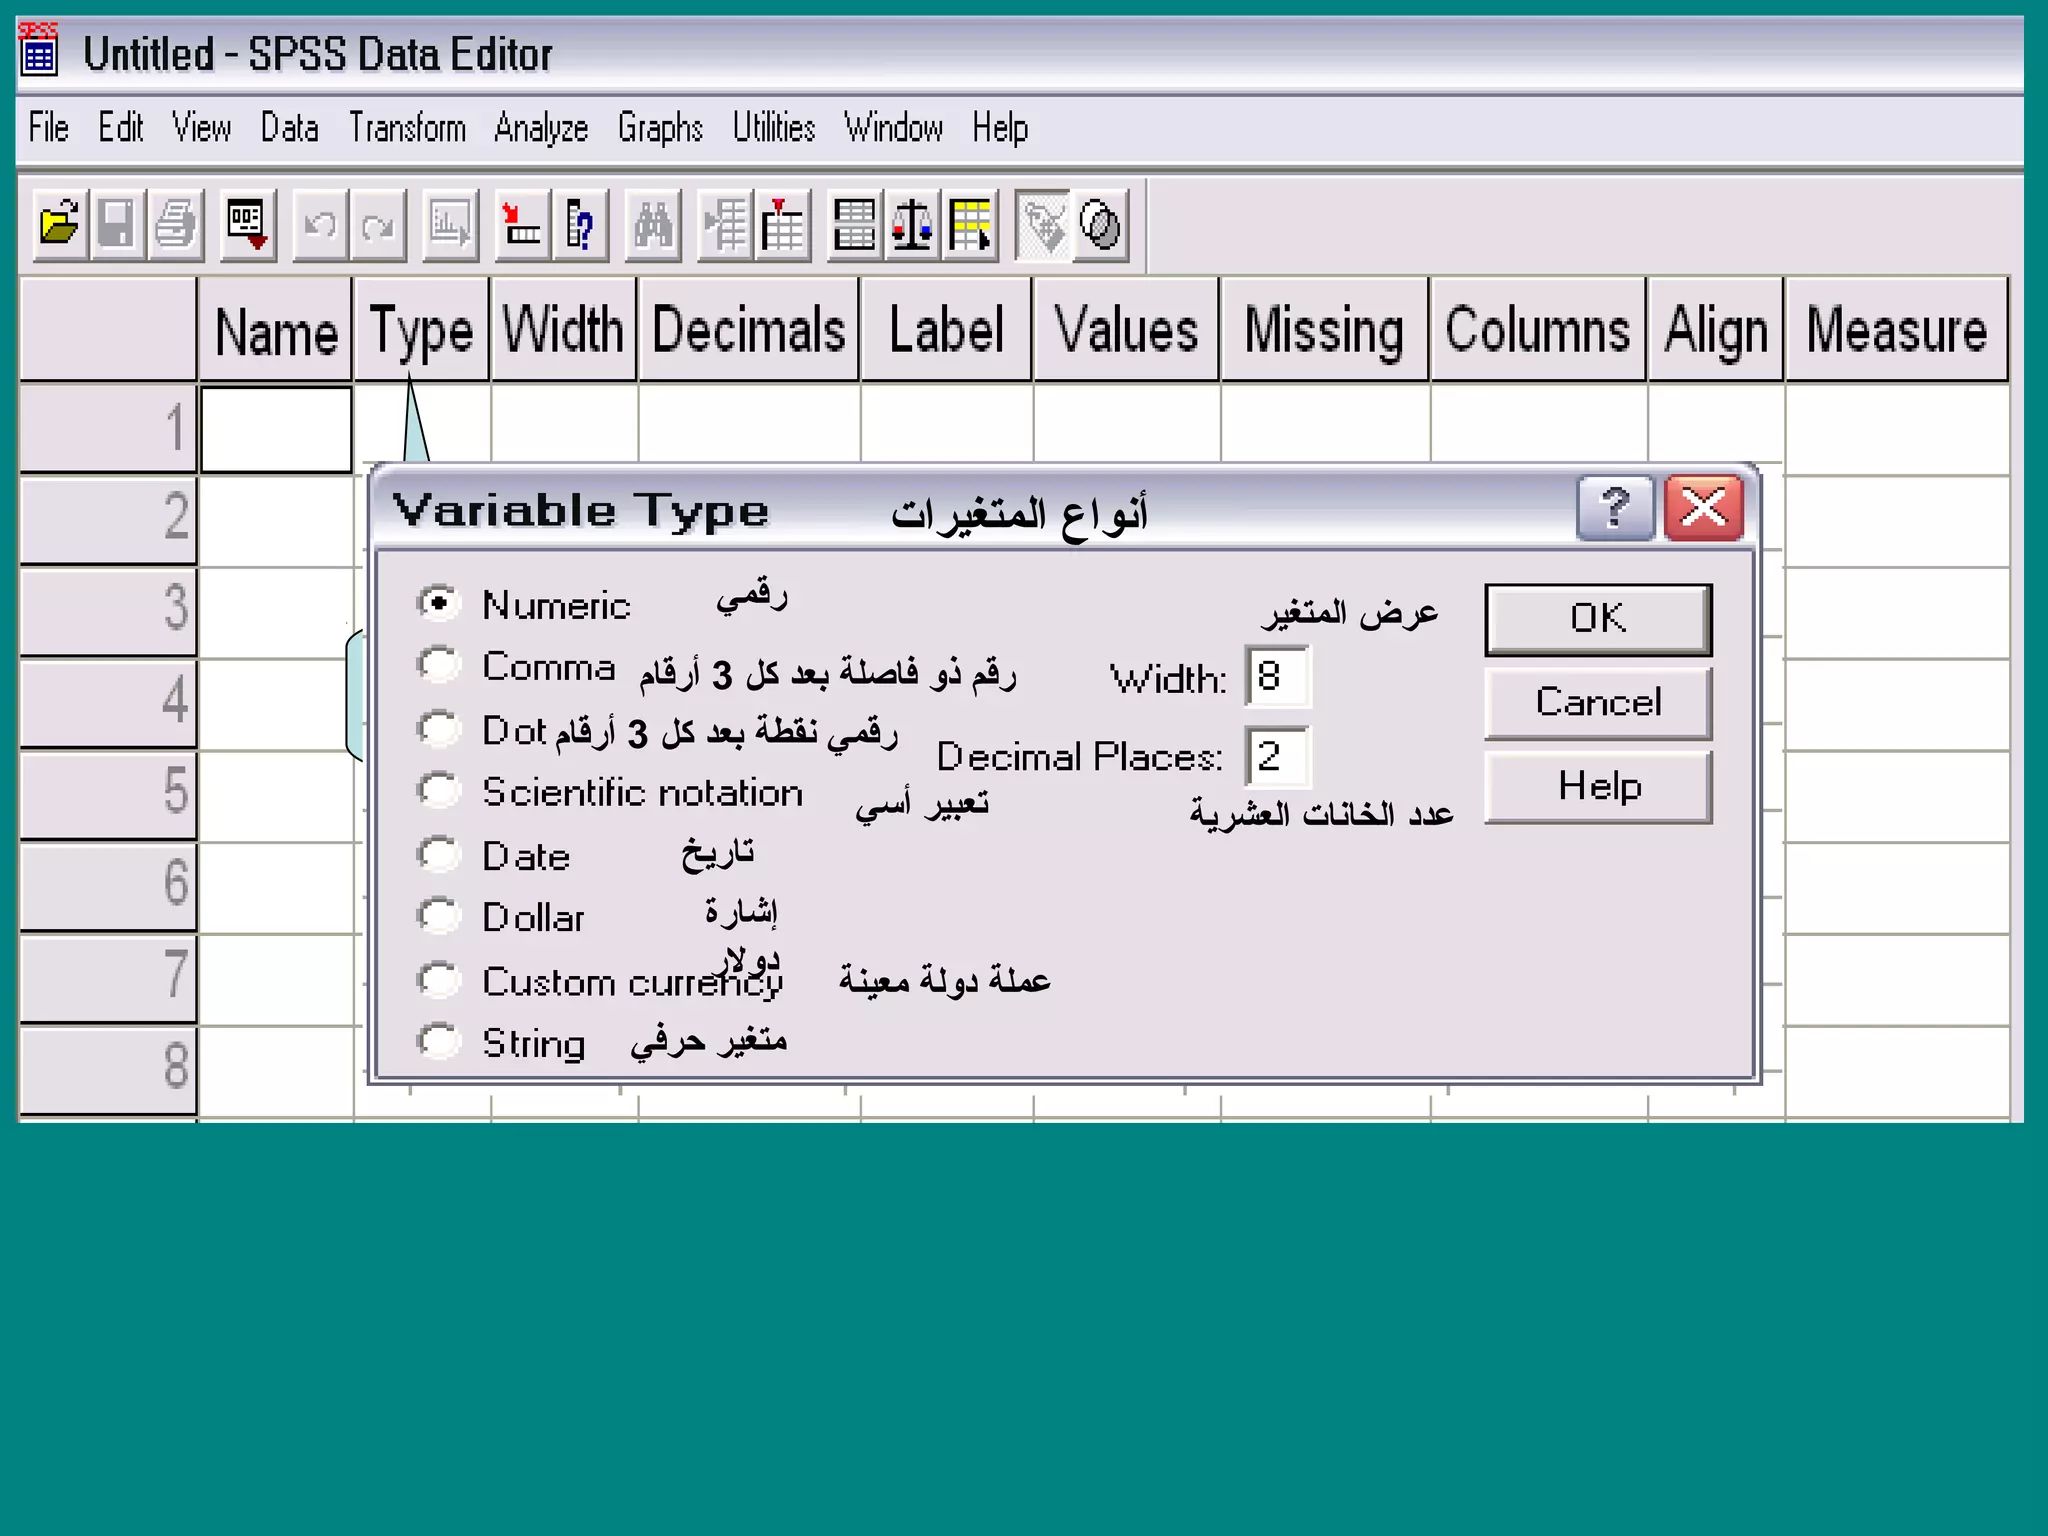The image size is (2048, 1536).
Task: Click the Redo arrow icon
Action: click(379, 224)
